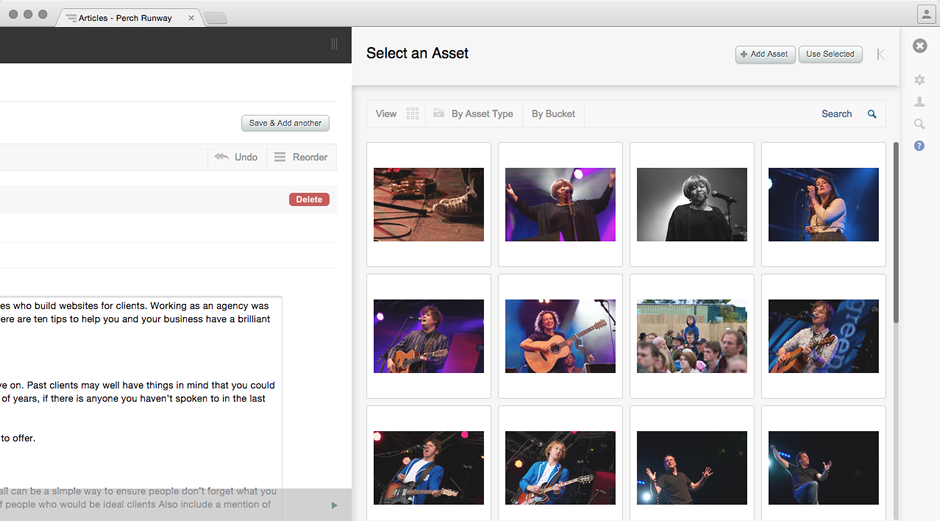Click the red Delete button
This screenshot has height=521, width=940.
pos(309,200)
